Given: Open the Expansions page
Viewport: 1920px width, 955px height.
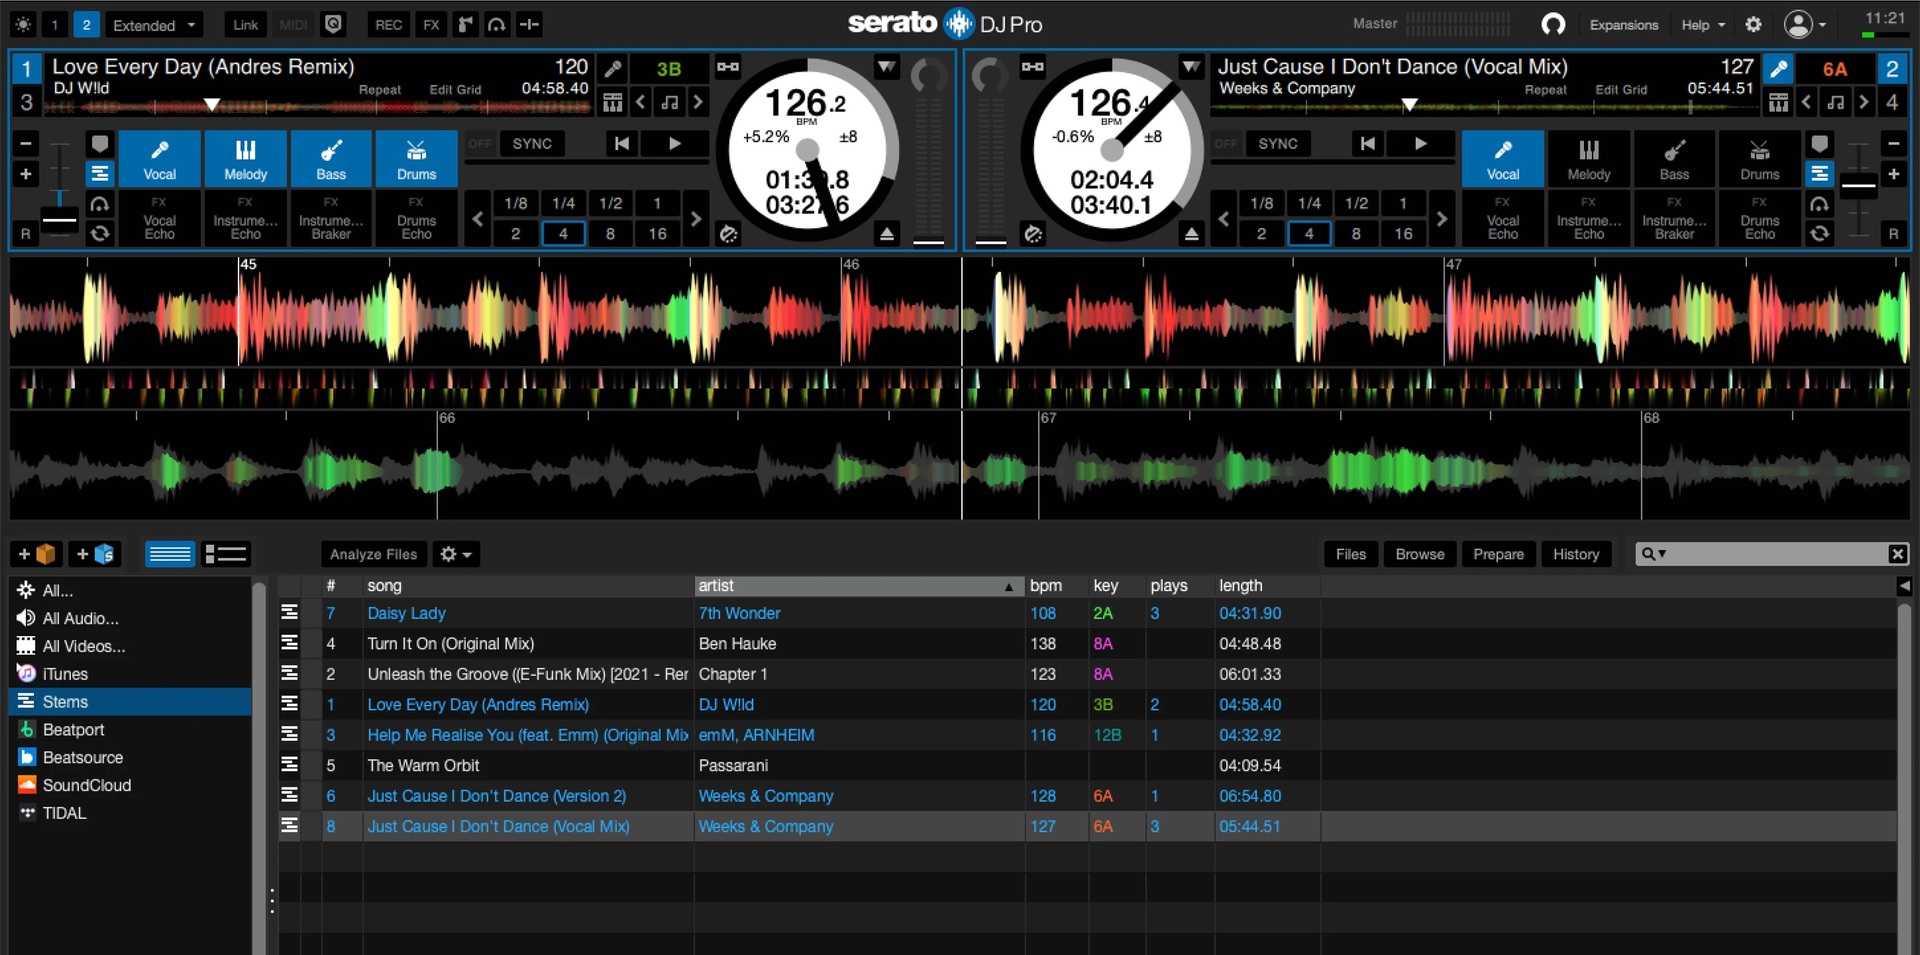Looking at the screenshot, I should coord(1623,24).
